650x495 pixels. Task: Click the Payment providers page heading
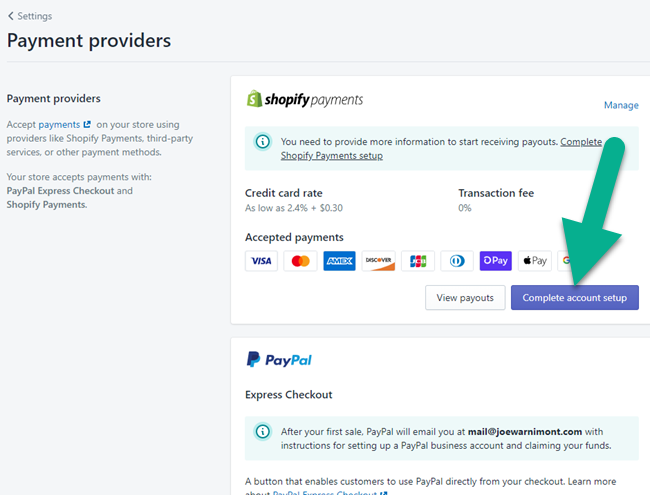coord(89,41)
